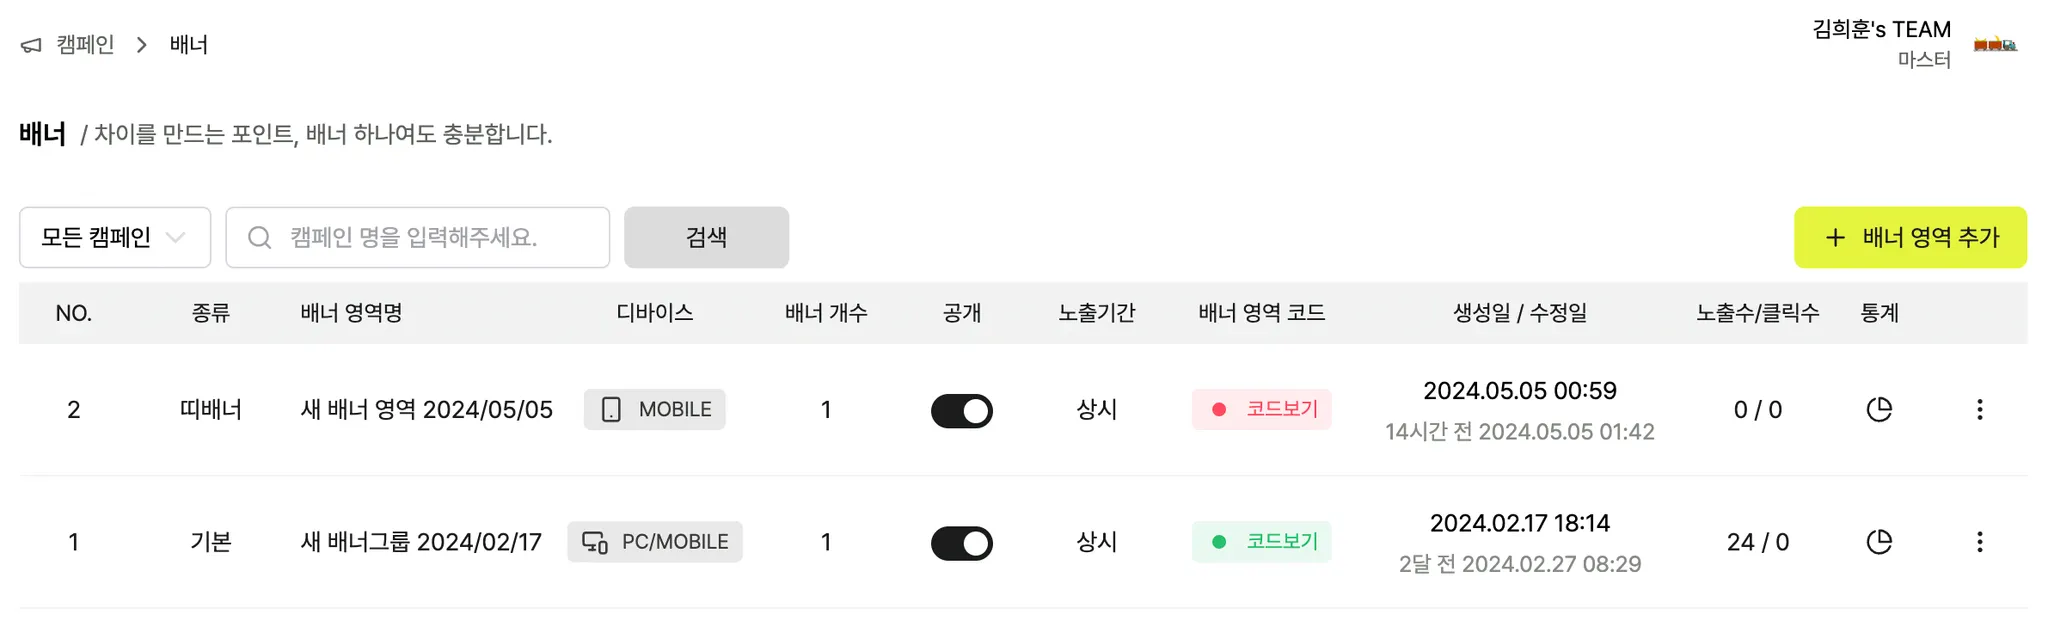Click the PC/MOBILE device badge in row 1
This screenshot has height=628, width=2048.
coord(655,542)
